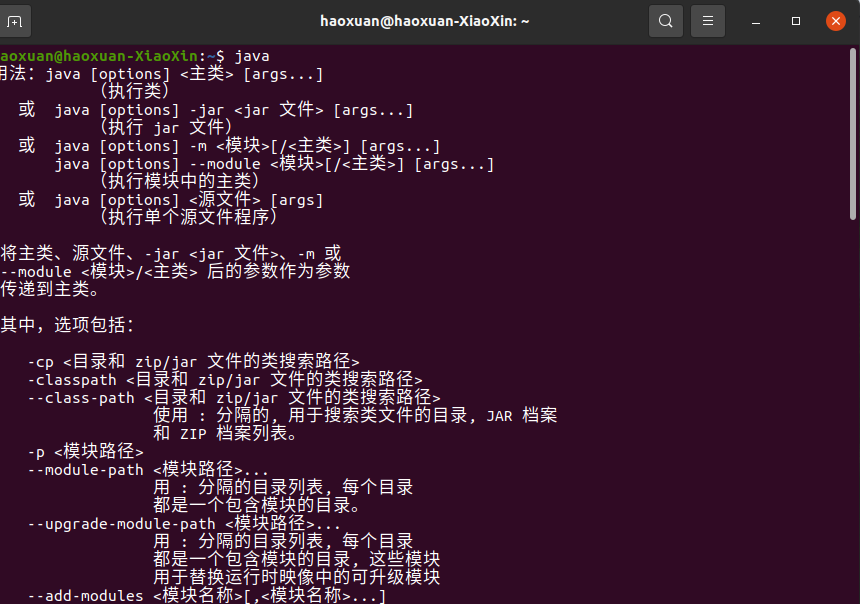
Task: Click the '--upgrade-module-path' option text
Action: click(121, 524)
